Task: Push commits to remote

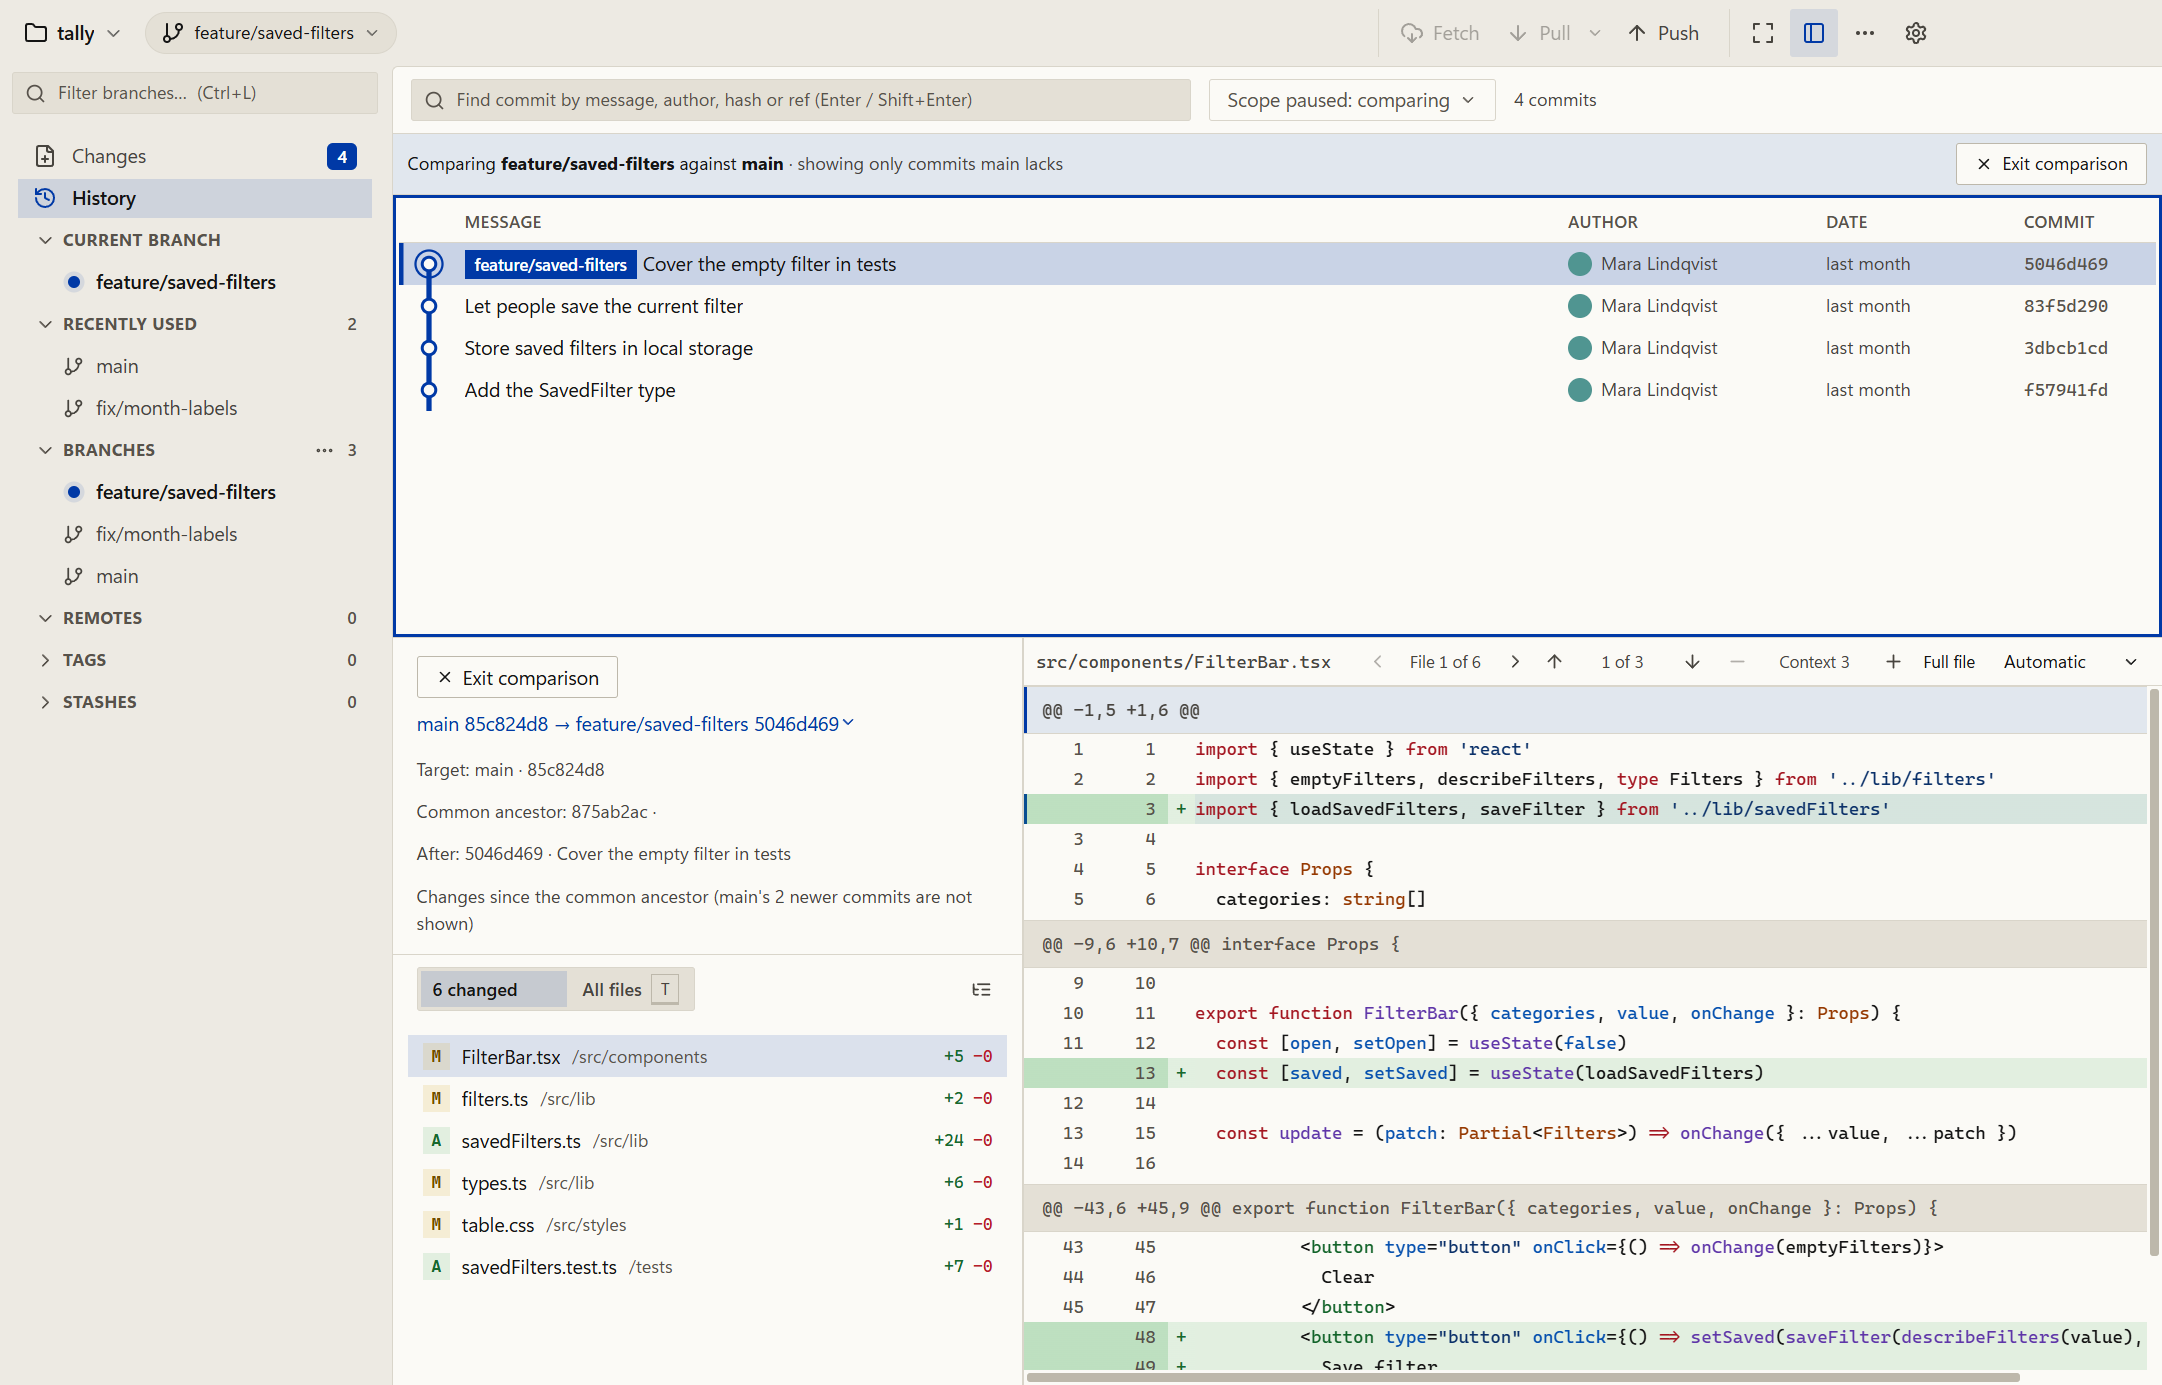Action: coord(1664,33)
